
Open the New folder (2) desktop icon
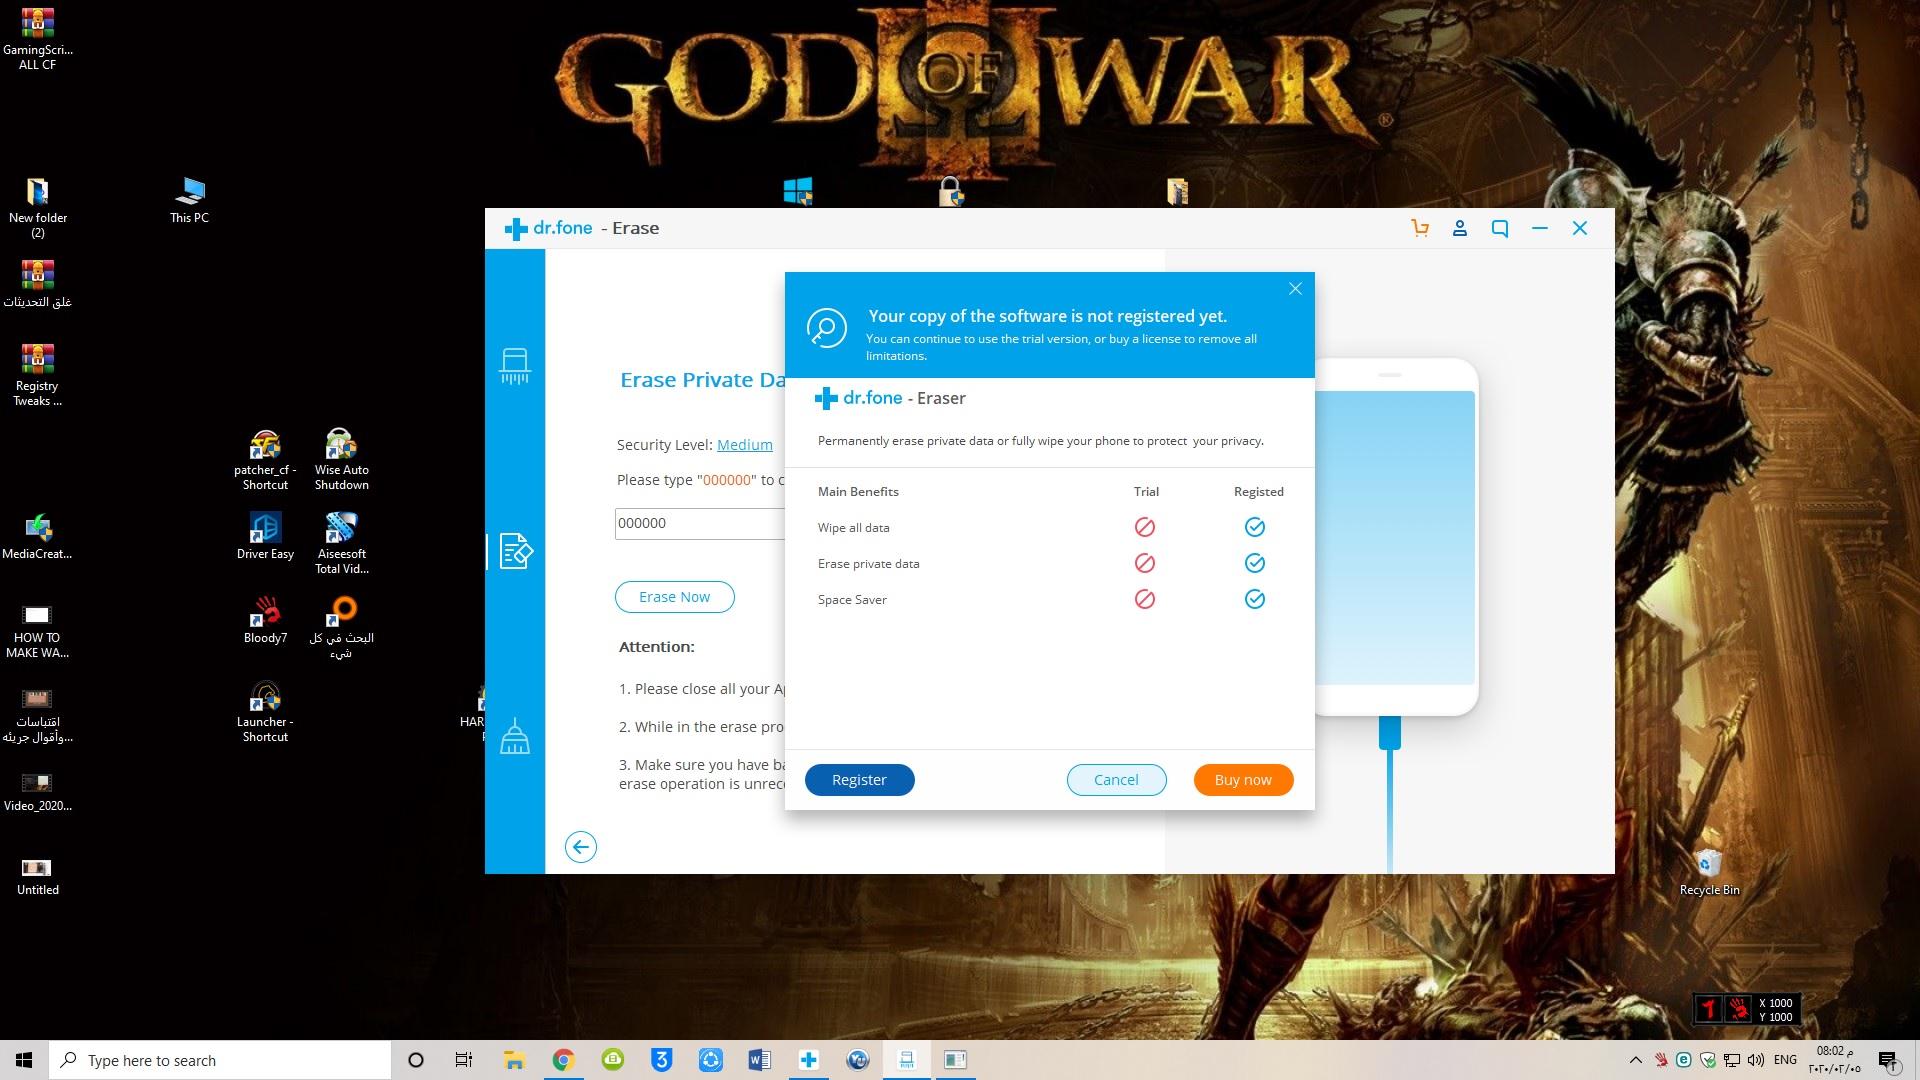click(x=37, y=207)
